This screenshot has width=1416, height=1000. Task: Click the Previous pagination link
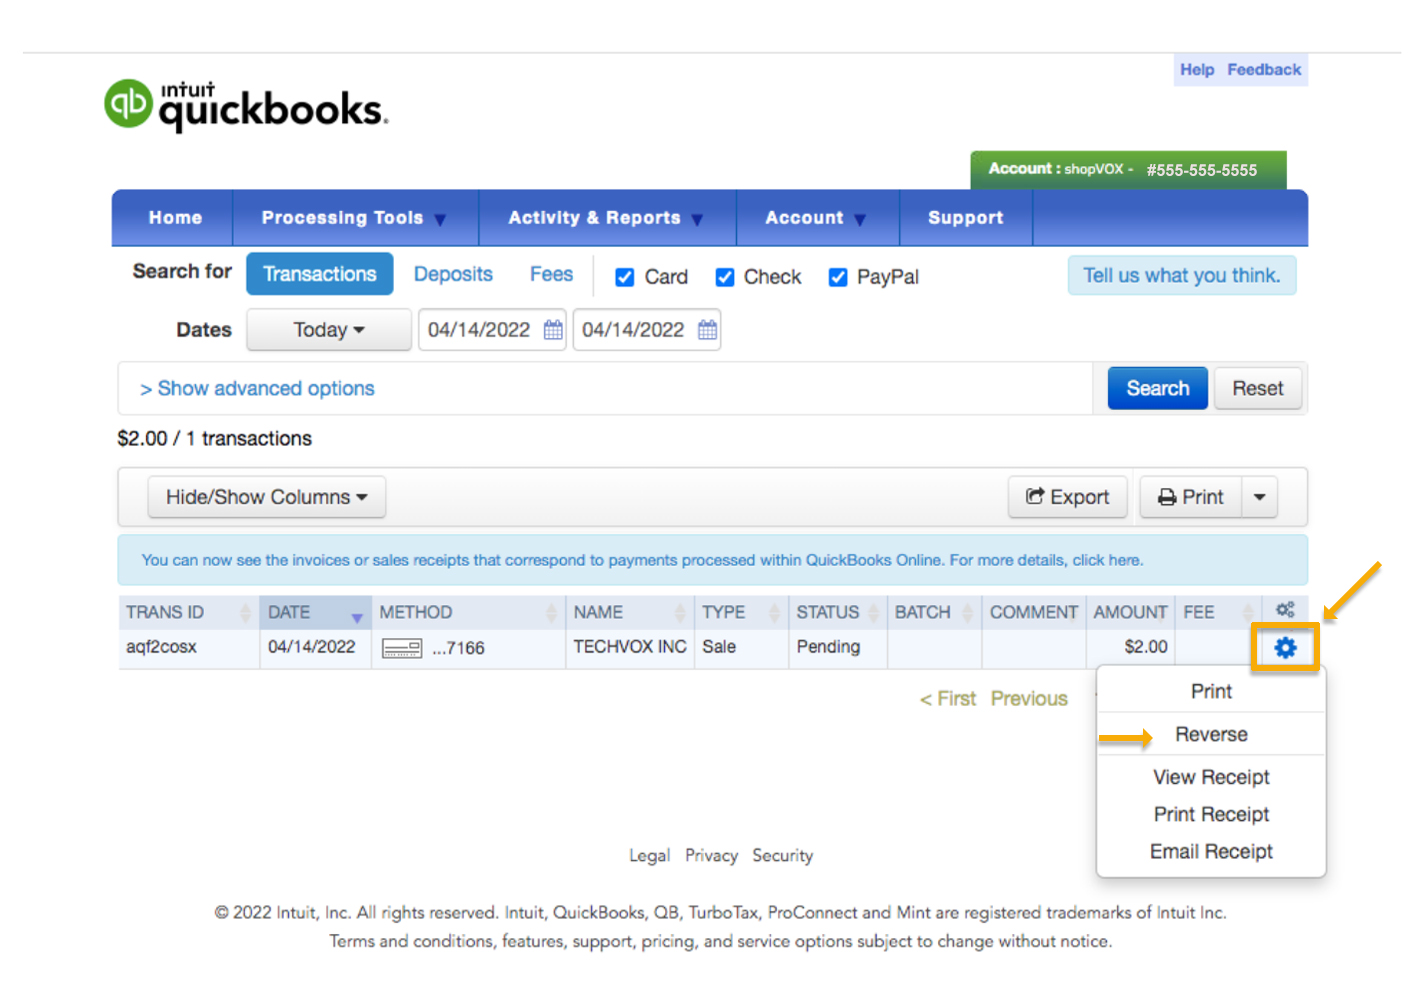point(1029,699)
